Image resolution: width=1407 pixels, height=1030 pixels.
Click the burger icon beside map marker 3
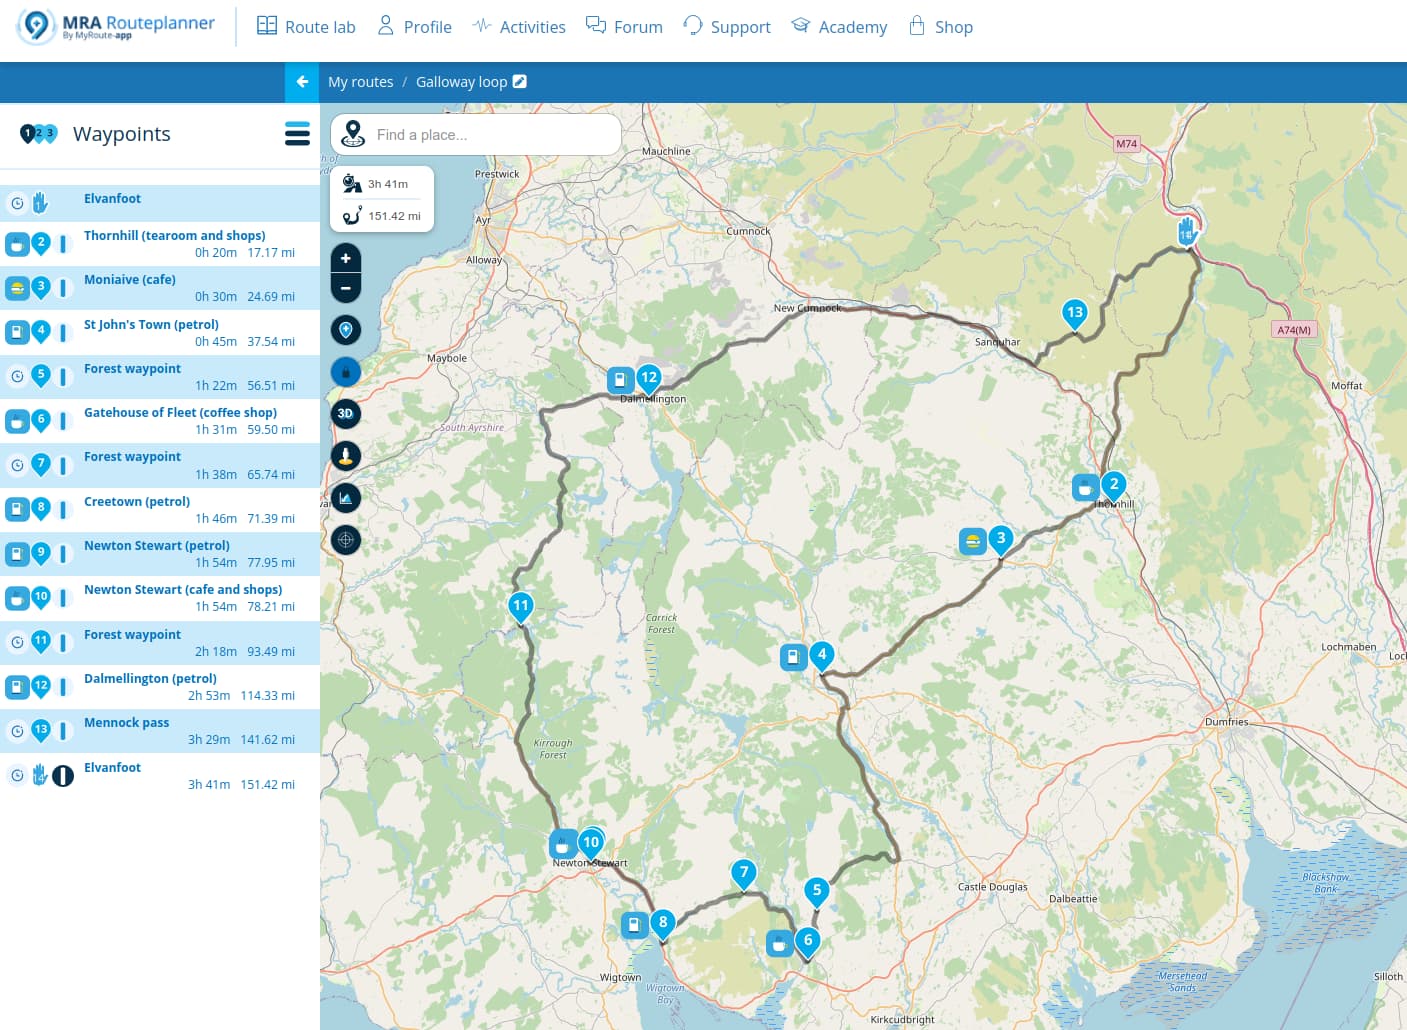click(972, 541)
